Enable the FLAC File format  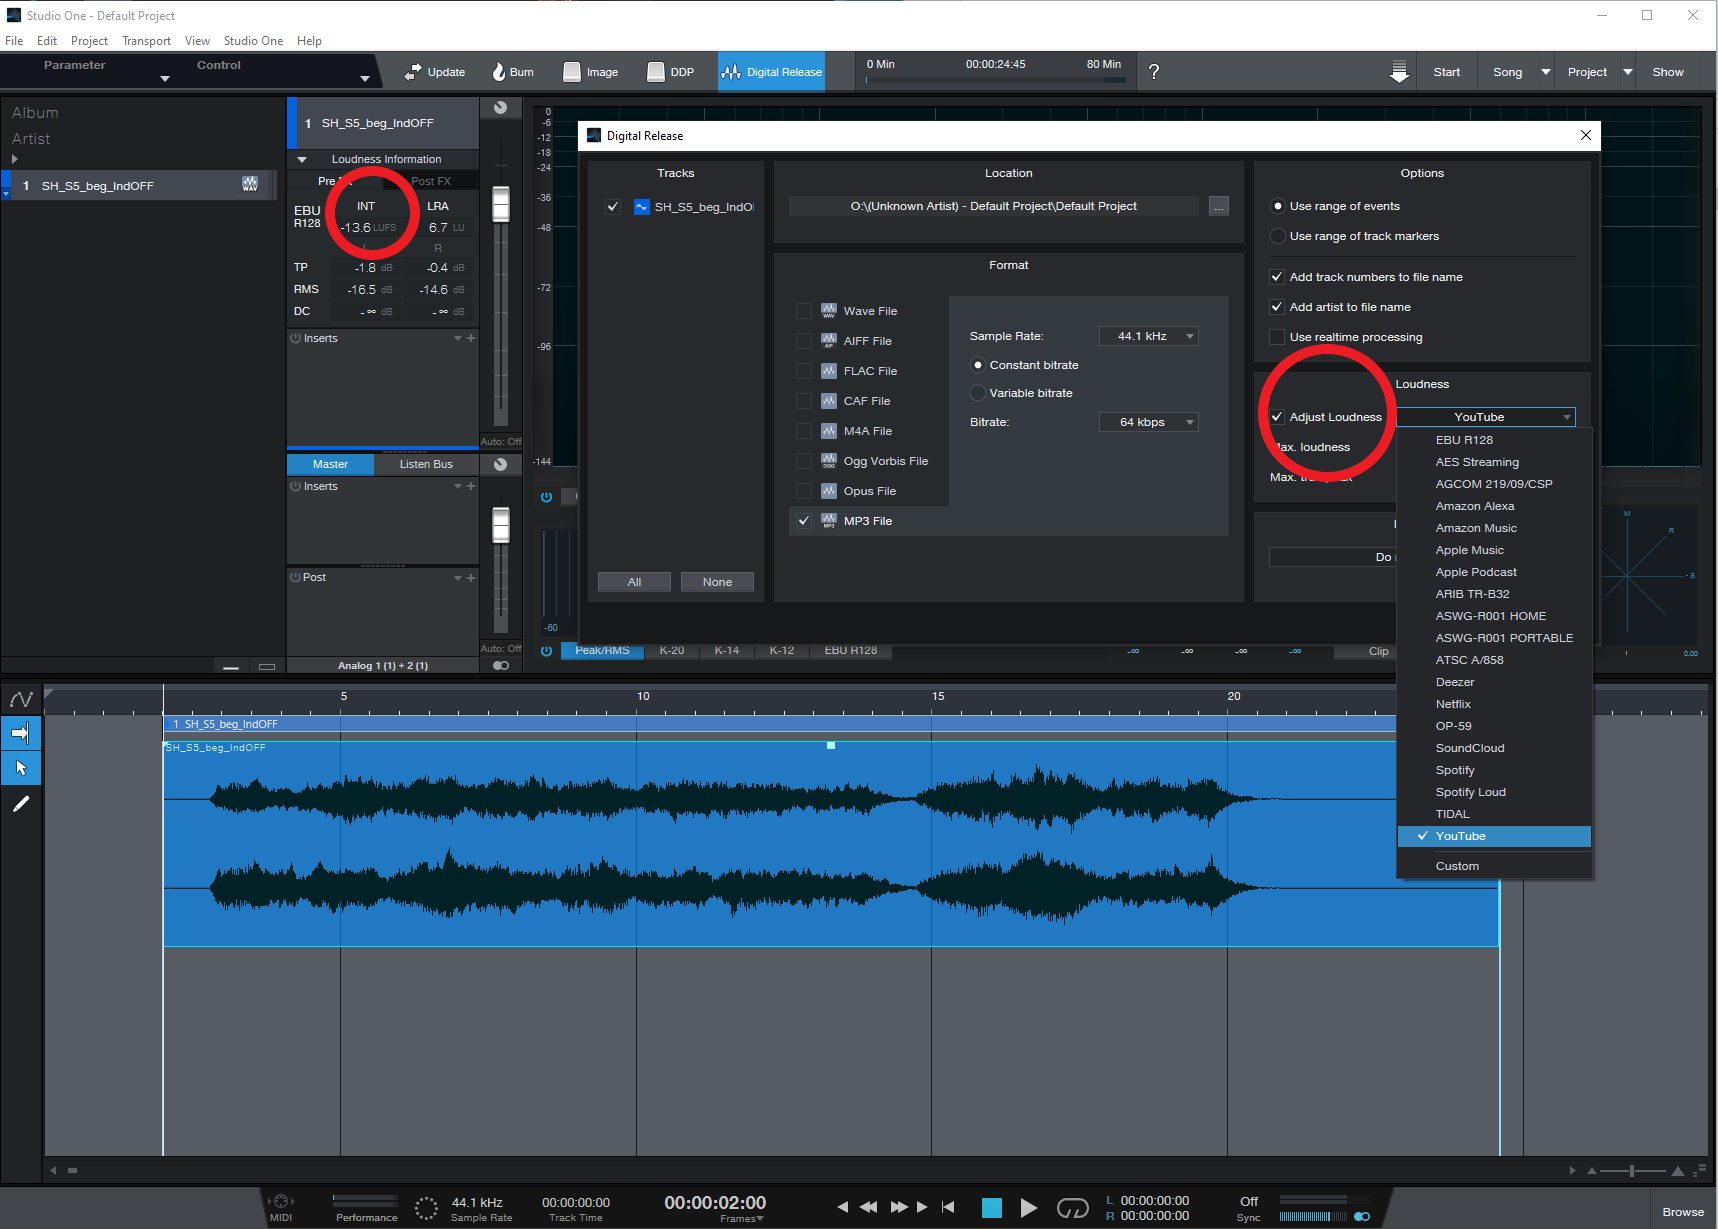pos(804,371)
